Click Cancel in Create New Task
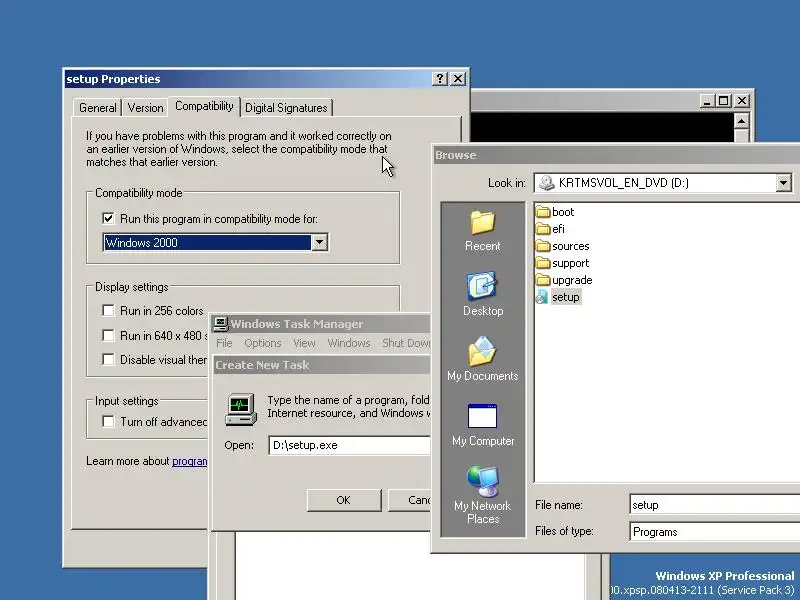Screen dimensions: 800x600 click(x=410, y=500)
